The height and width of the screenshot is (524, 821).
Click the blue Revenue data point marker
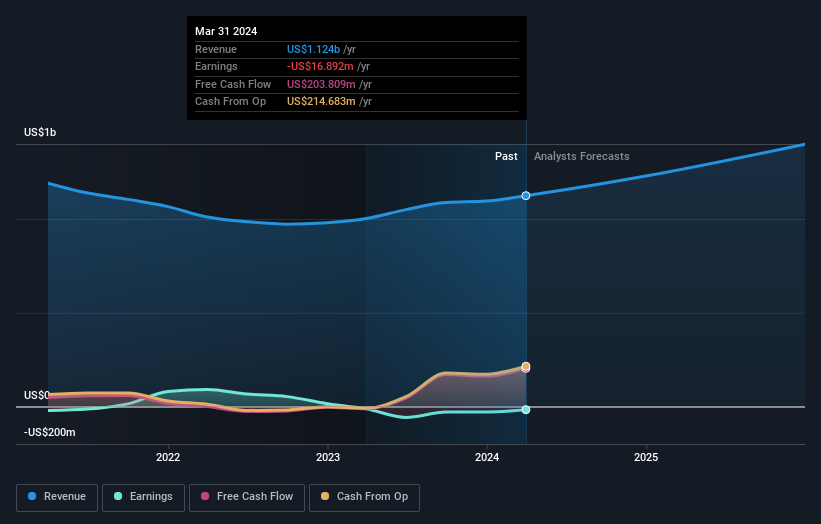click(526, 196)
